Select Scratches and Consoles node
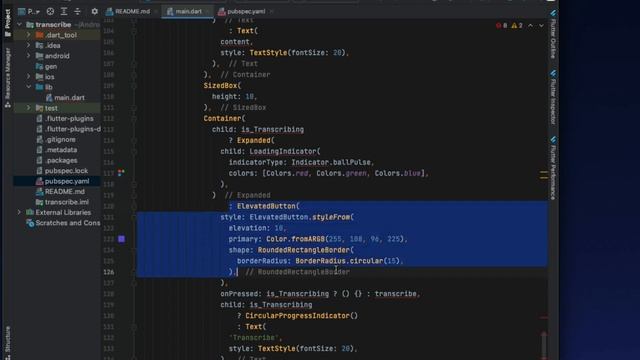Image resolution: width=640 pixels, height=360 pixels. (67, 223)
